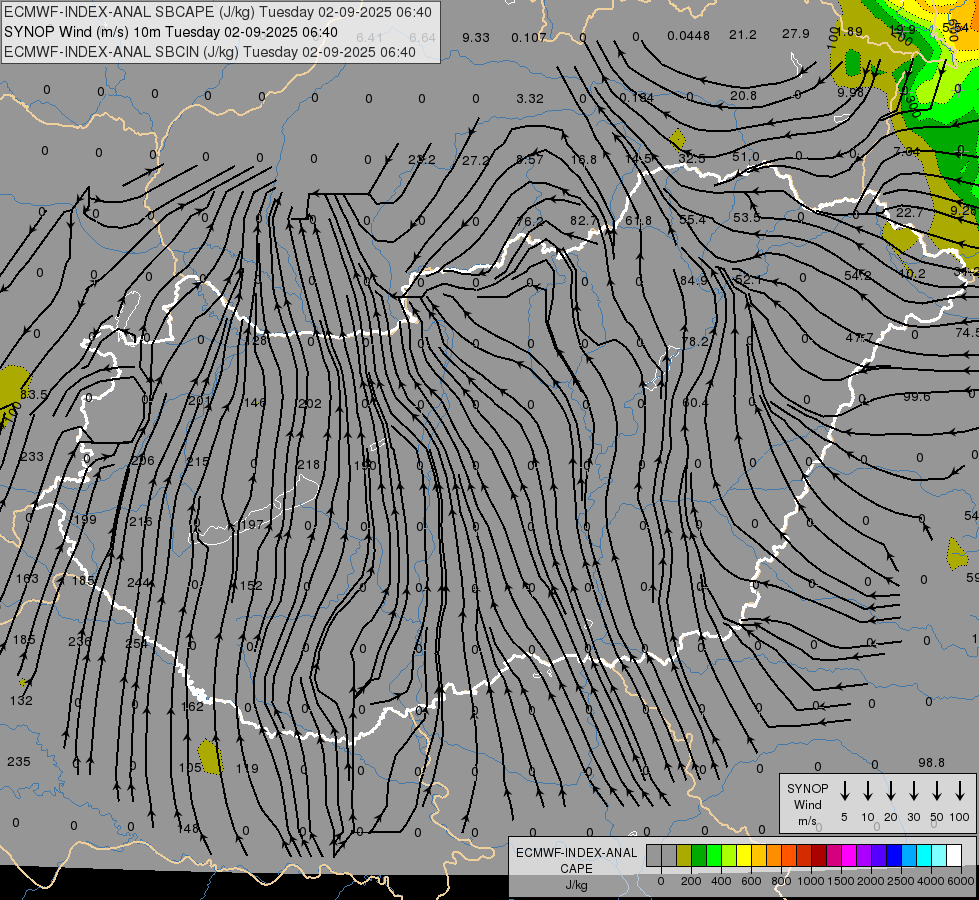
Task: Click the map value 0.0448
Action: pos(688,36)
